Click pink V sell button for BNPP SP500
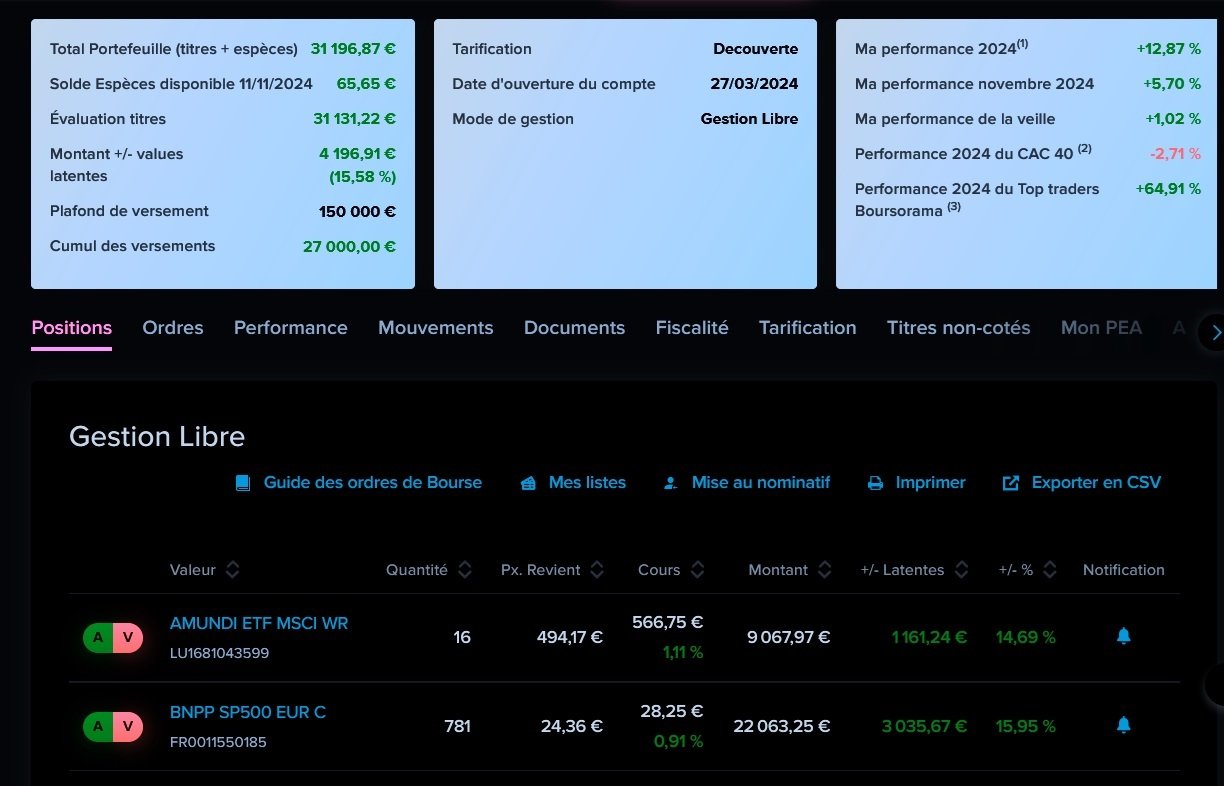This screenshot has width=1224, height=786. (x=128, y=727)
